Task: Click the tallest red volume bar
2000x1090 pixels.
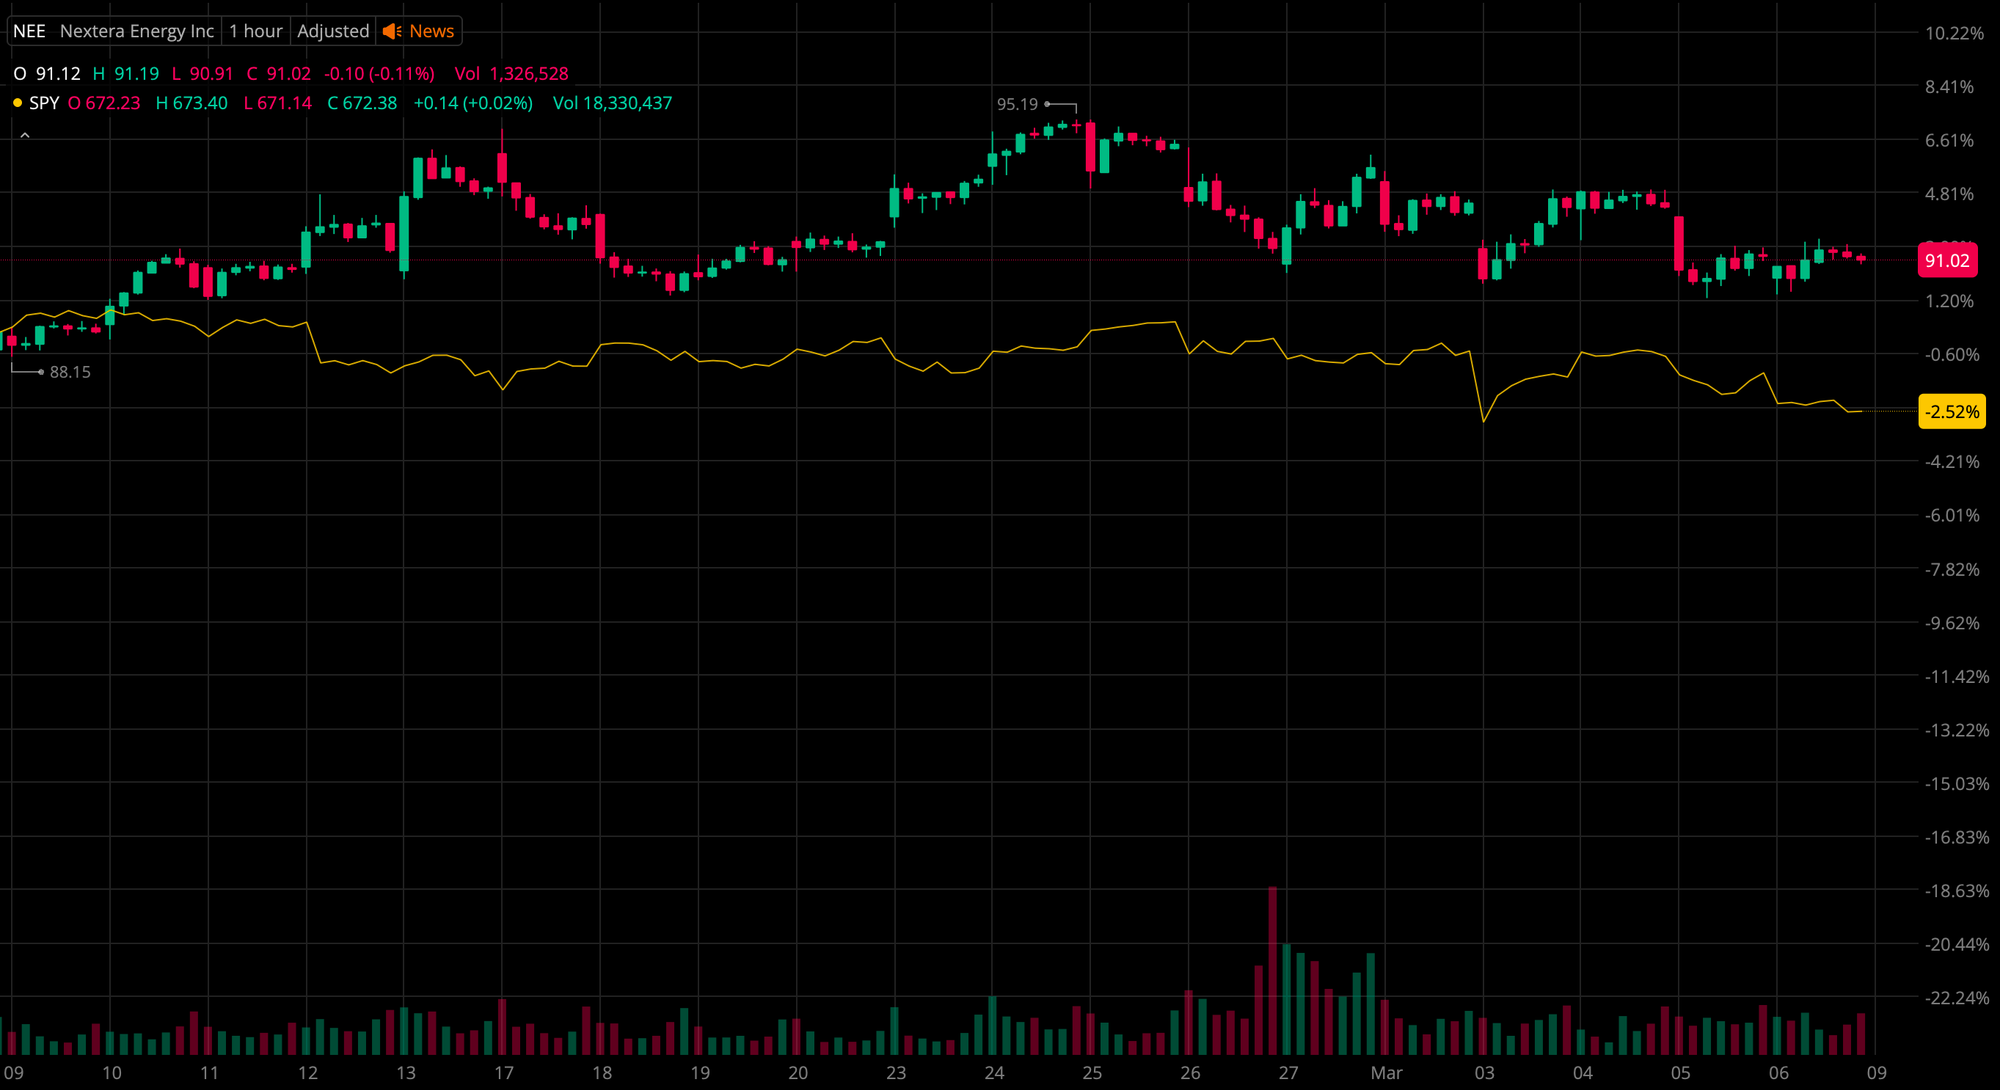Action: pyautogui.click(x=1272, y=970)
